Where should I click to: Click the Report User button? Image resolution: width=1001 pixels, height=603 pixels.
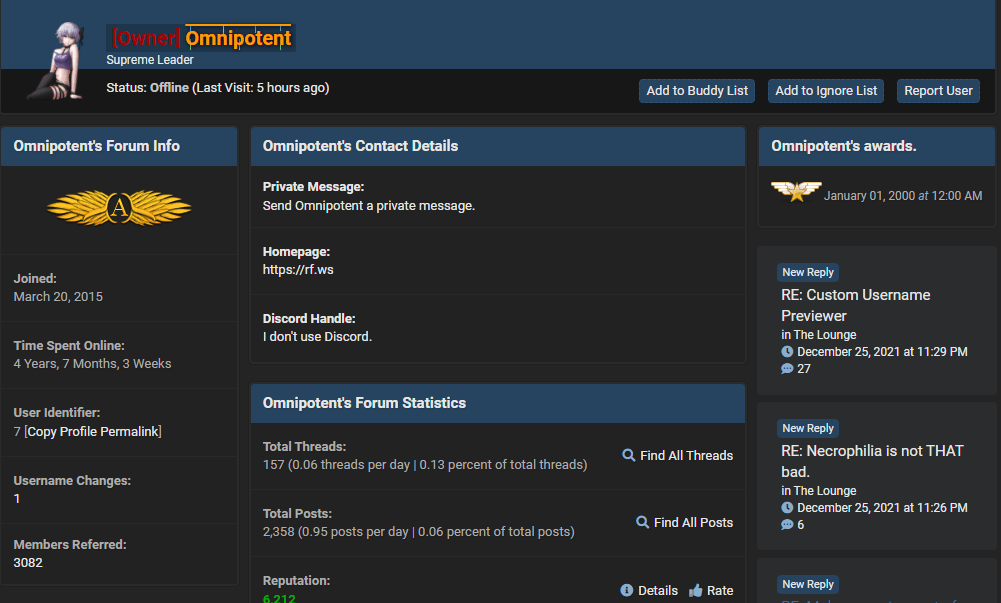tap(938, 91)
